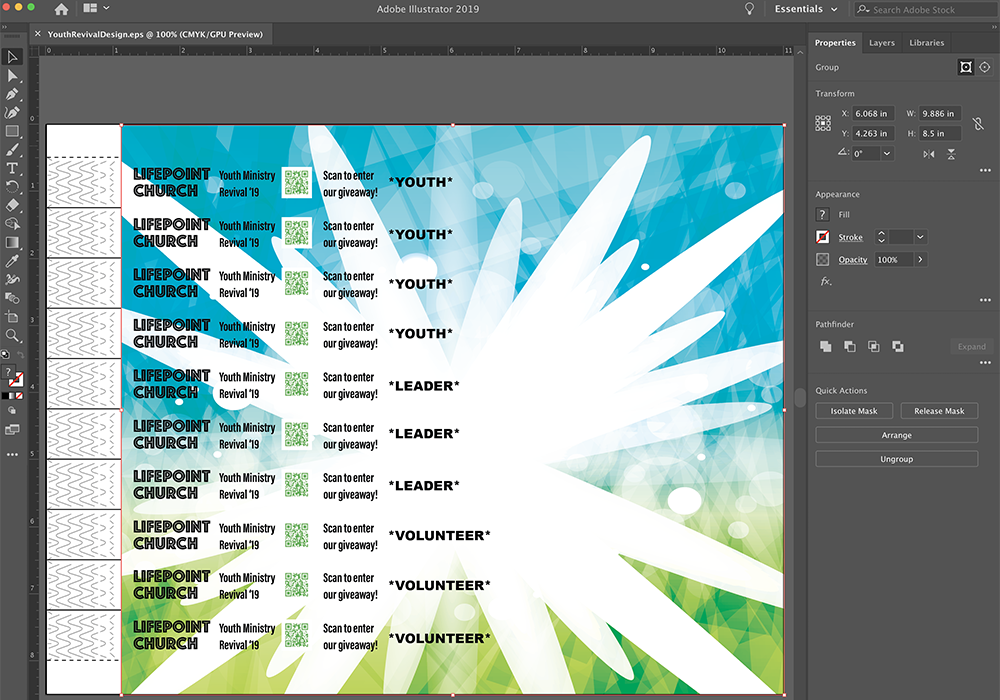Set toolbar color mode to Gradient
Screen dimensions: 1000x700
click(x=12, y=396)
